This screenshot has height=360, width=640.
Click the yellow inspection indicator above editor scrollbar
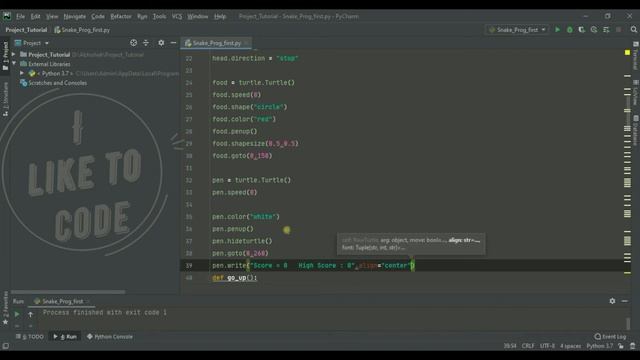(x=627, y=53)
